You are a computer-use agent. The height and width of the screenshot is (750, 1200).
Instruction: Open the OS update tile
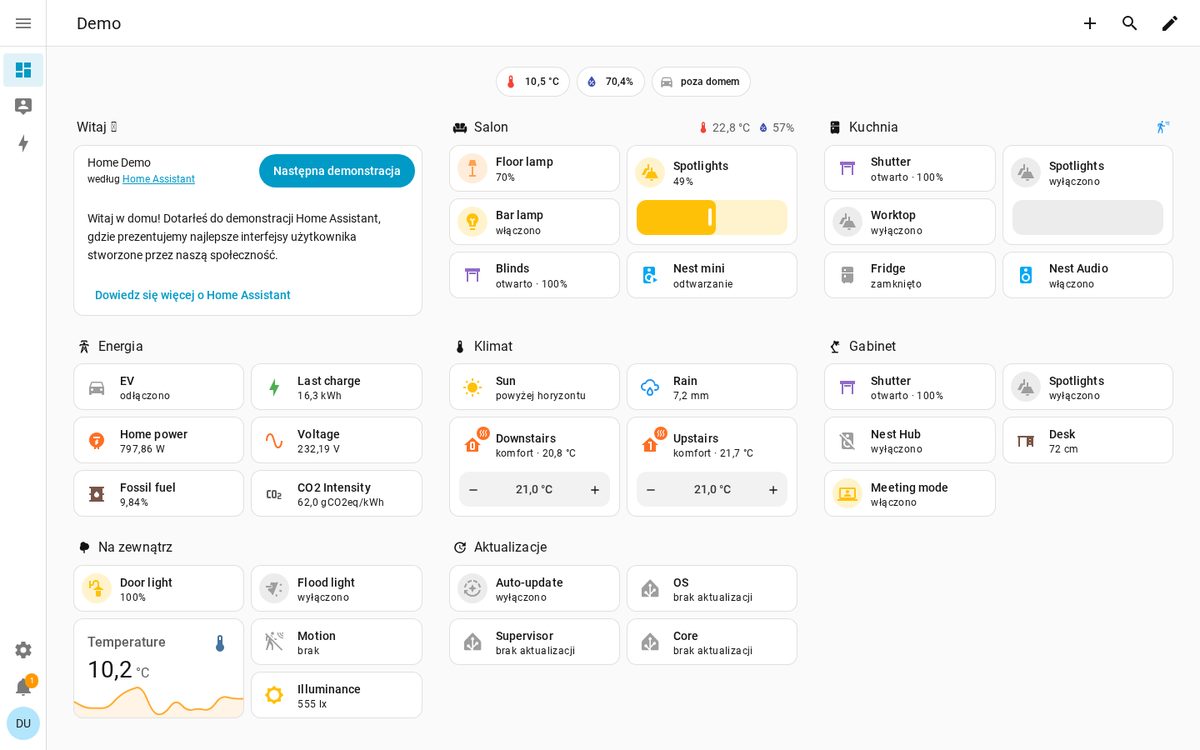pos(712,589)
